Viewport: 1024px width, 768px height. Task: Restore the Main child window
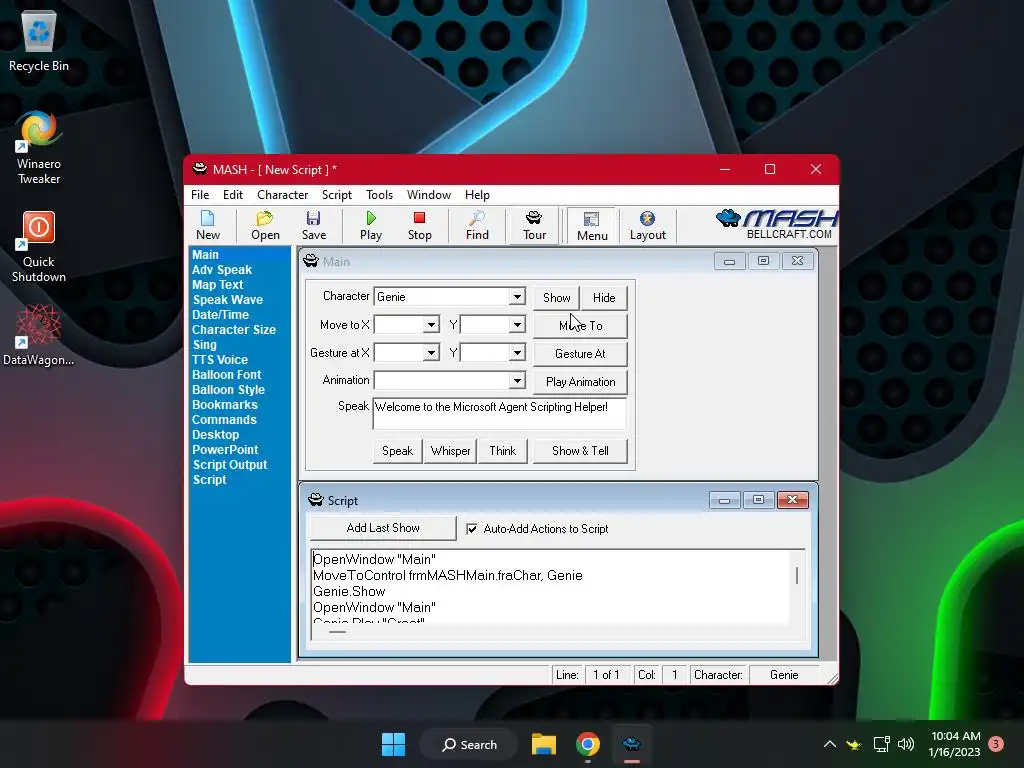tap(763, 261)
